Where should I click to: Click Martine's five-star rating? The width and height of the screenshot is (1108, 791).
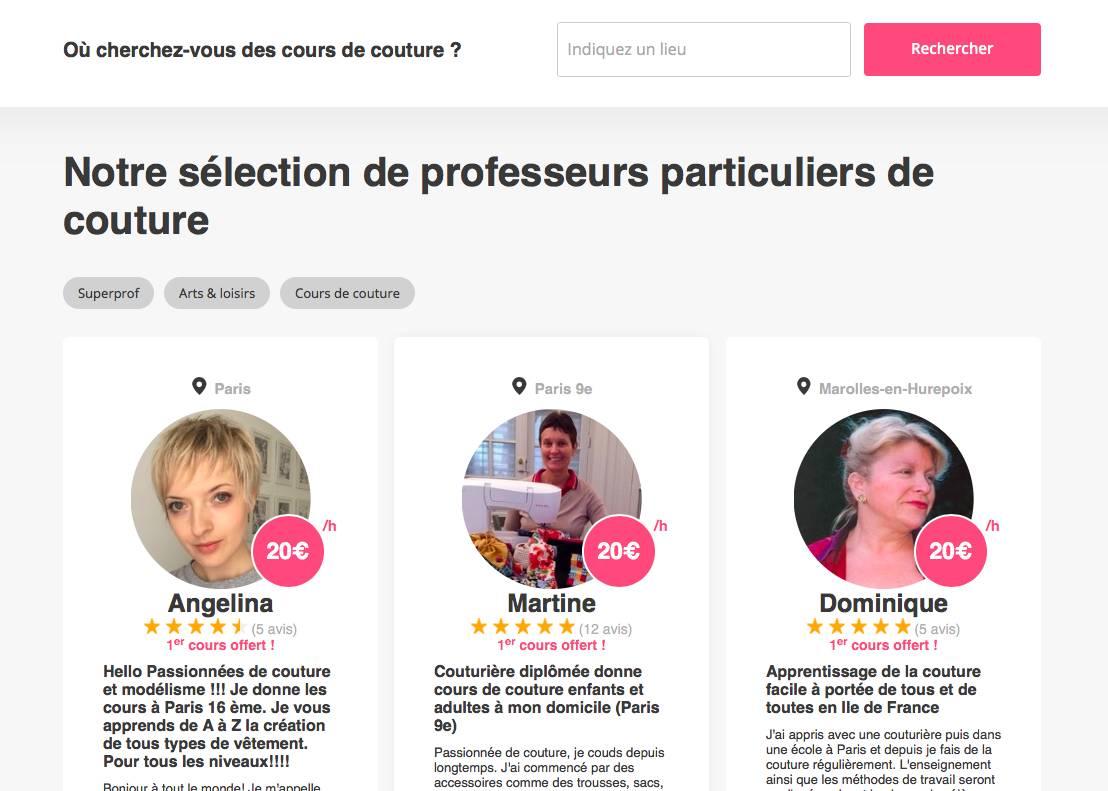pos(523,627)
